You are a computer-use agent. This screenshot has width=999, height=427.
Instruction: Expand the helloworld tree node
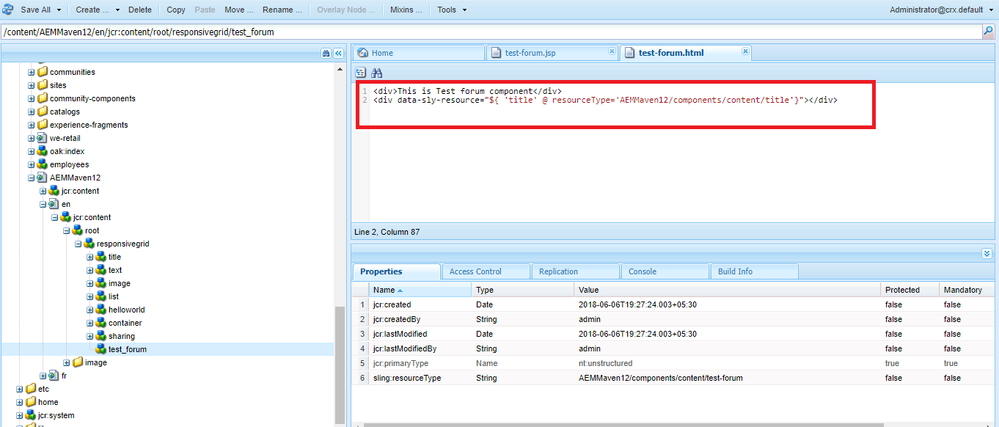(90, 310)
